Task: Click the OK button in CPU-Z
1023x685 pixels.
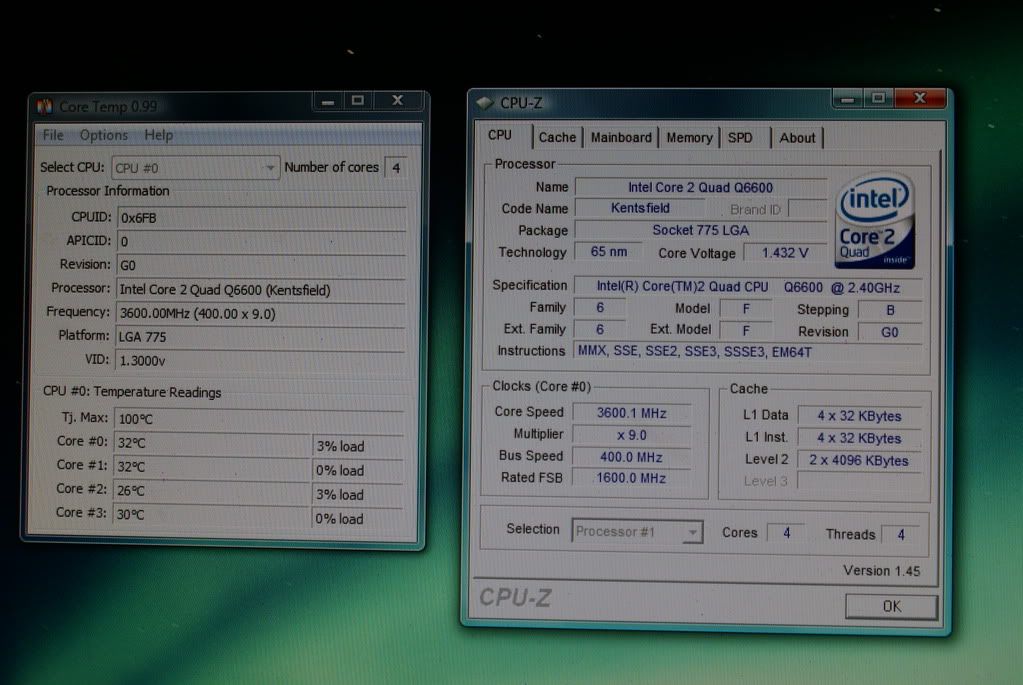Action: tap(891, 607)
